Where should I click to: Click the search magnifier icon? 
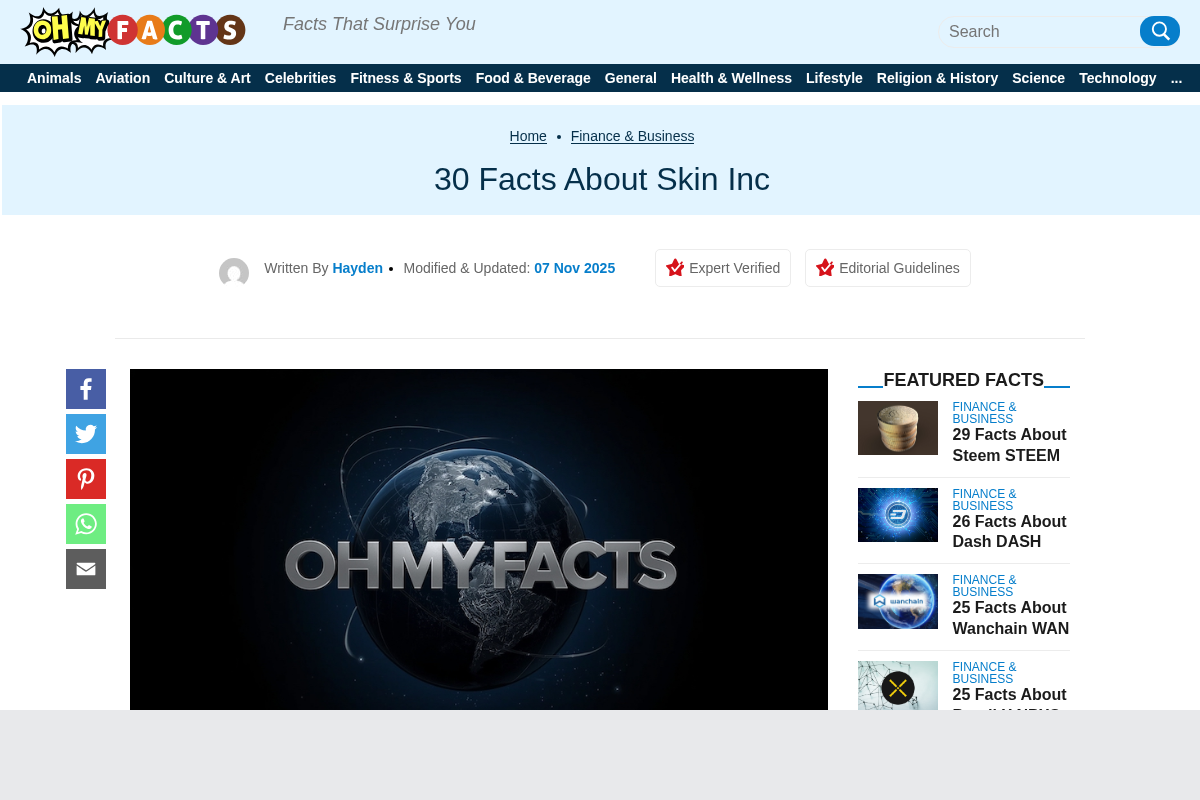1159,31
